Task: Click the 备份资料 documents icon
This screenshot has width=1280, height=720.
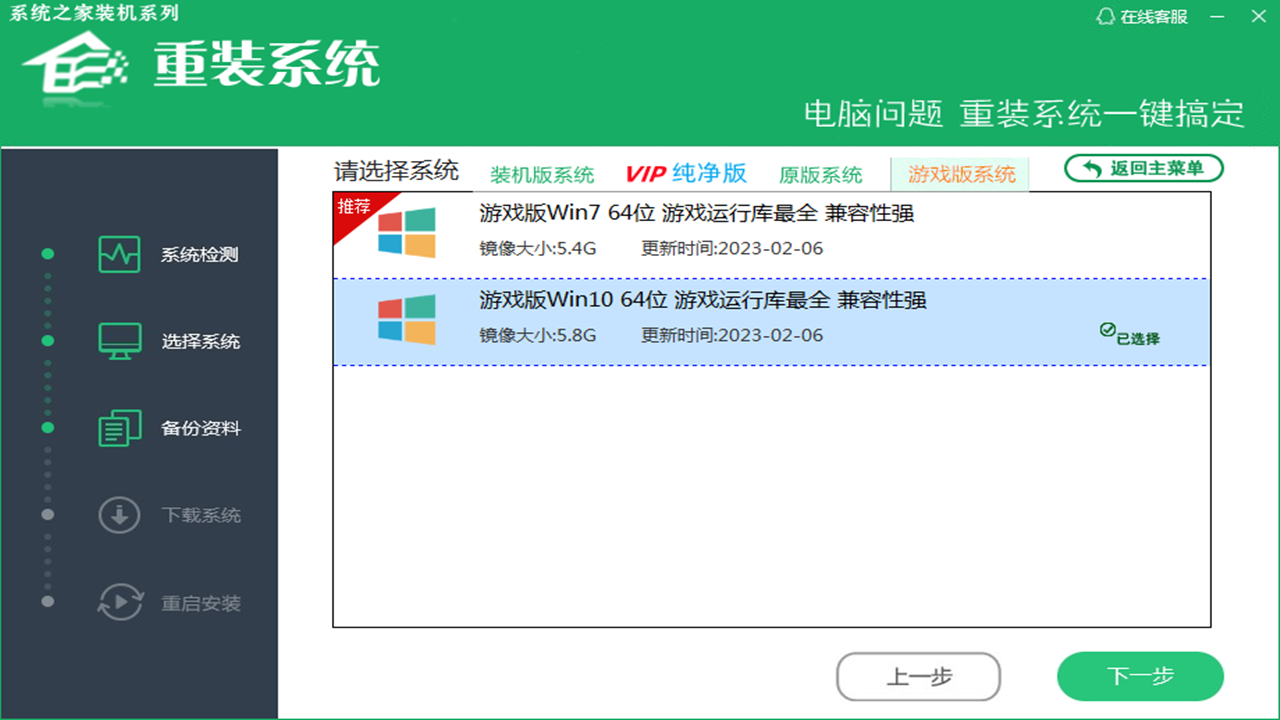Action: [119, 428]
